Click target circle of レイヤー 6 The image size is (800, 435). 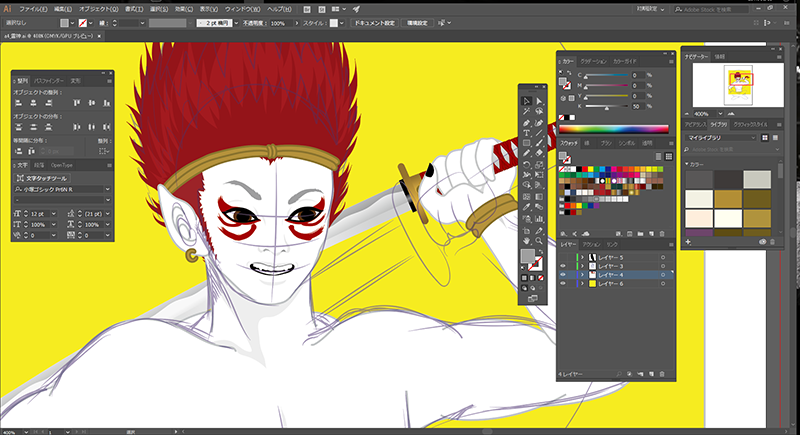663,284
